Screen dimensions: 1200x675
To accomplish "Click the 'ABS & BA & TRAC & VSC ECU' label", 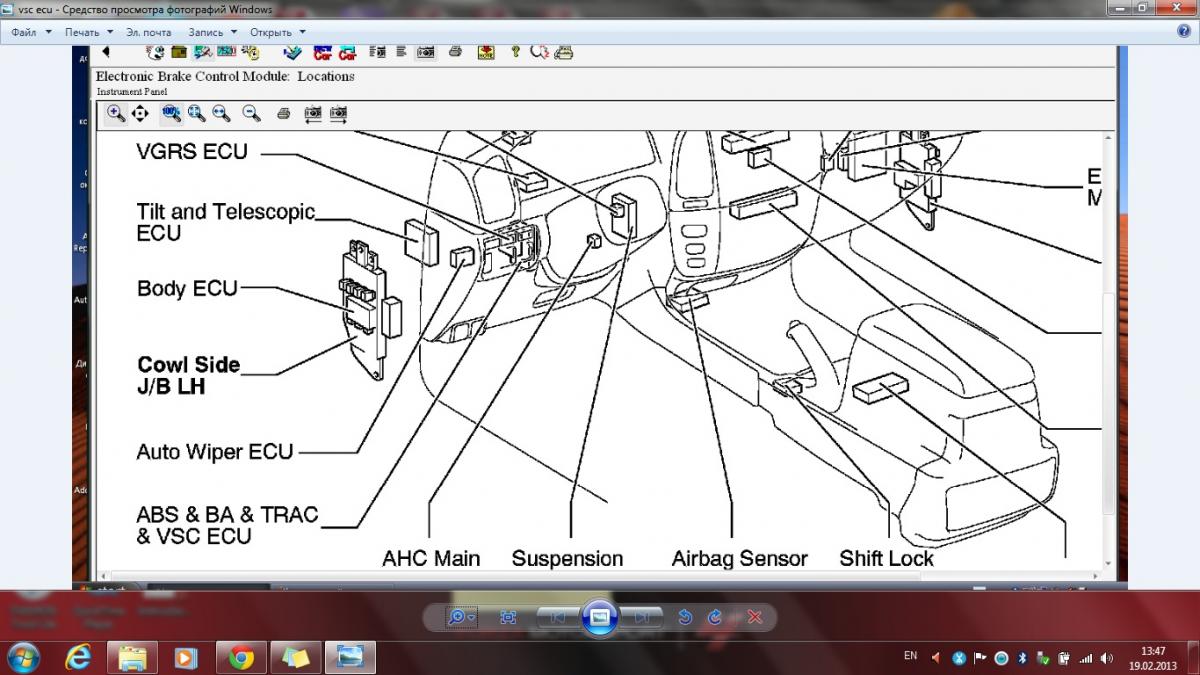I will point(227,525).
